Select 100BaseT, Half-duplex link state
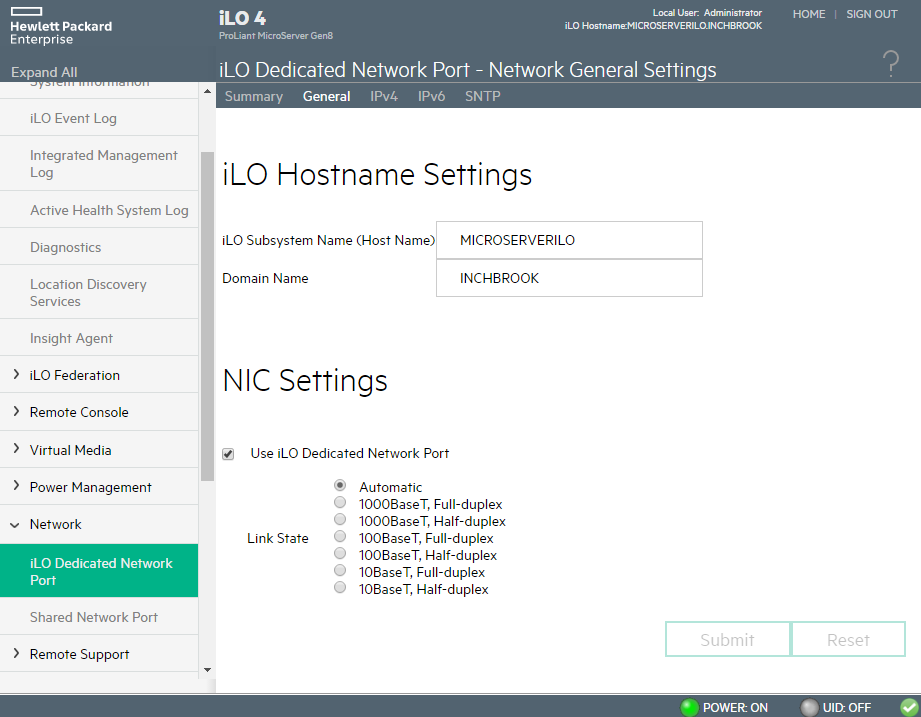The width and height of the screenshot is (921, 717). (x=340, y=554)
